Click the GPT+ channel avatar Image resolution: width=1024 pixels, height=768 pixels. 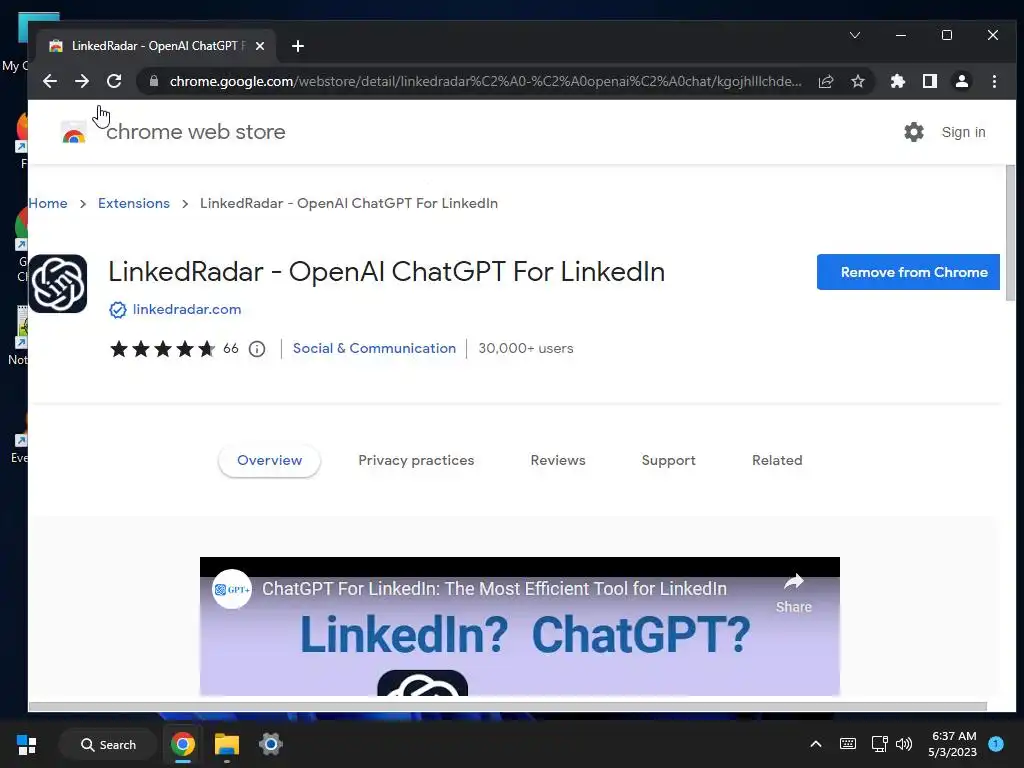pos(232,589)
